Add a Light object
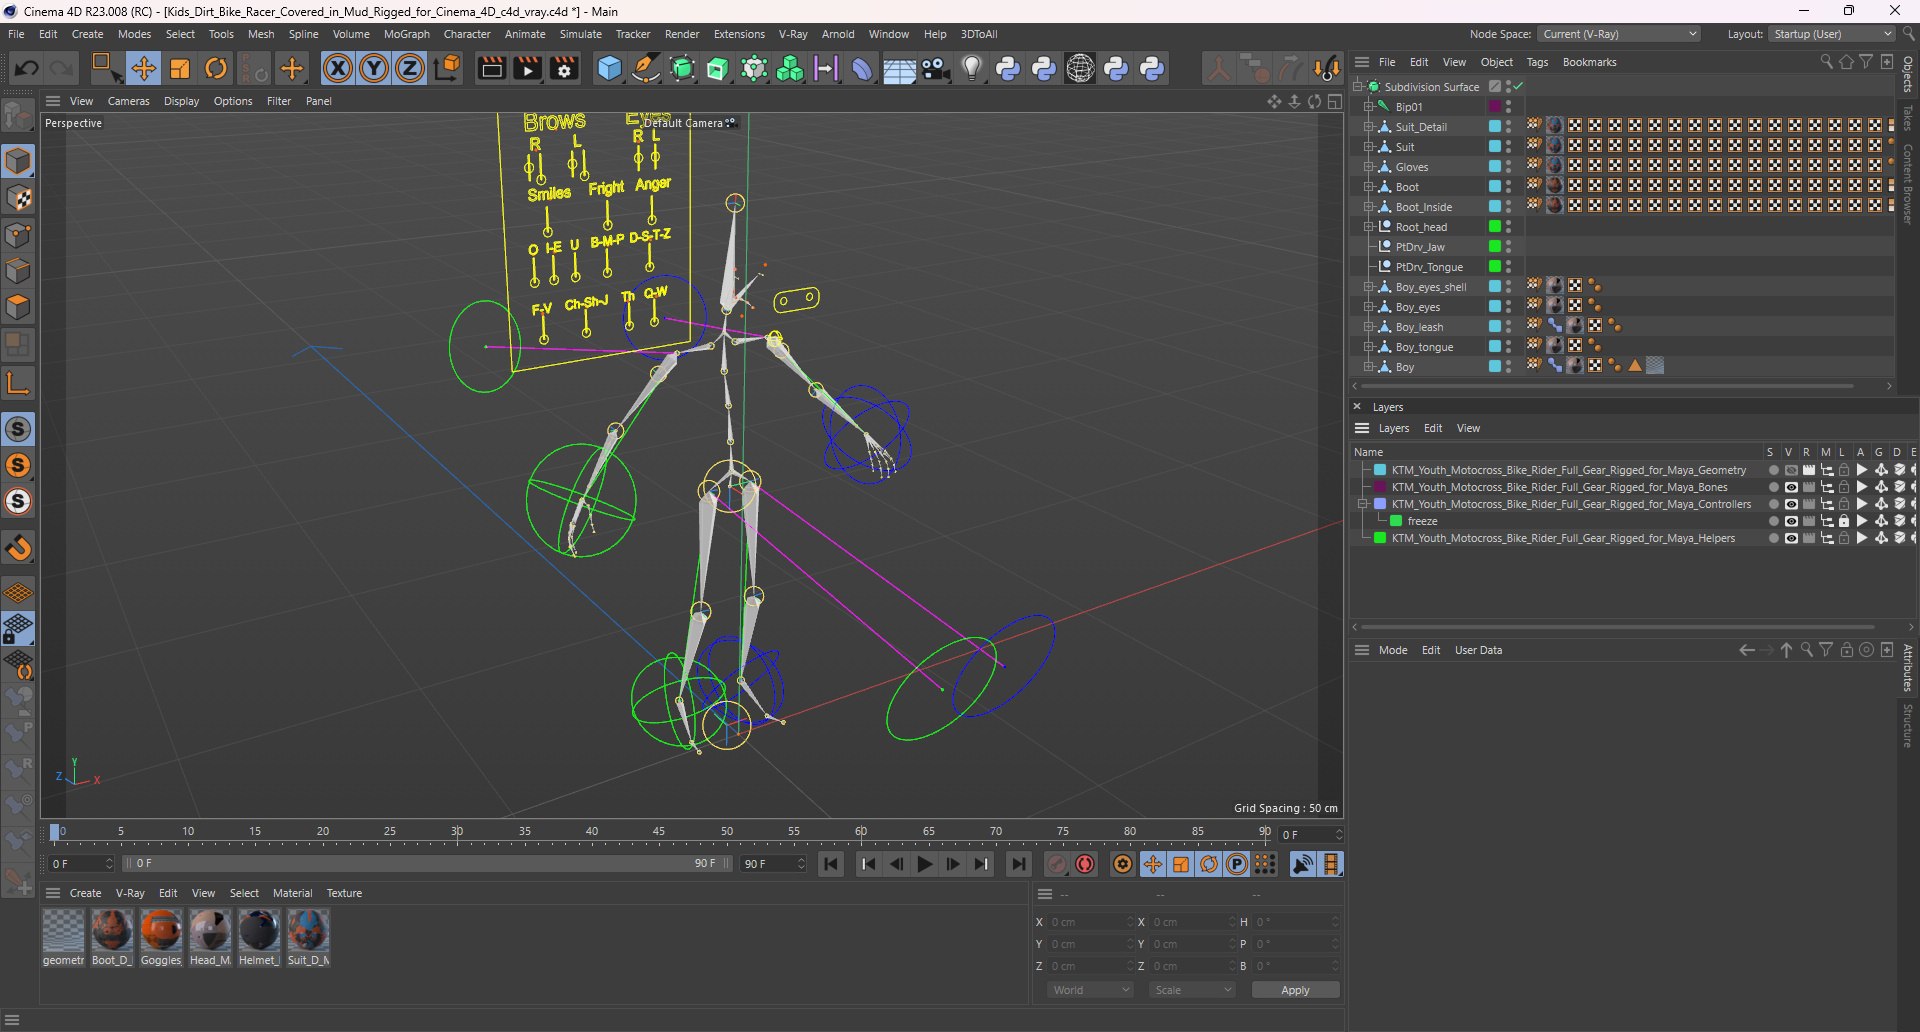Image resolution: width=1920 pixels, height=1032 pixels. click(x=971, y=68)
